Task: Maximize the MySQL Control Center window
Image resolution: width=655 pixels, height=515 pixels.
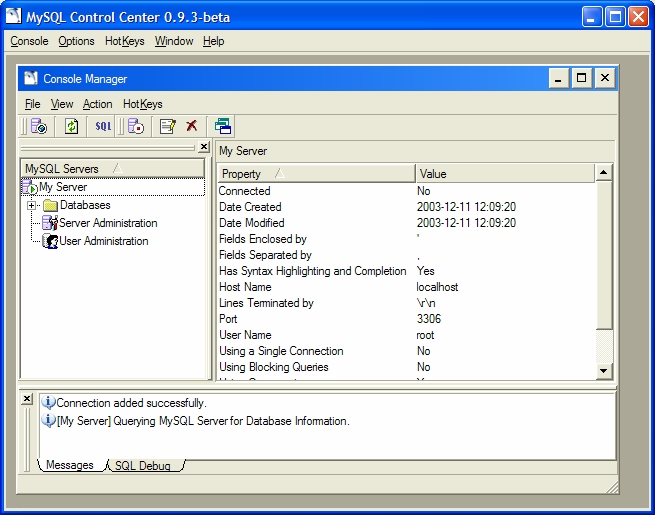Action: pyautogui.click(x=615, y=17)
